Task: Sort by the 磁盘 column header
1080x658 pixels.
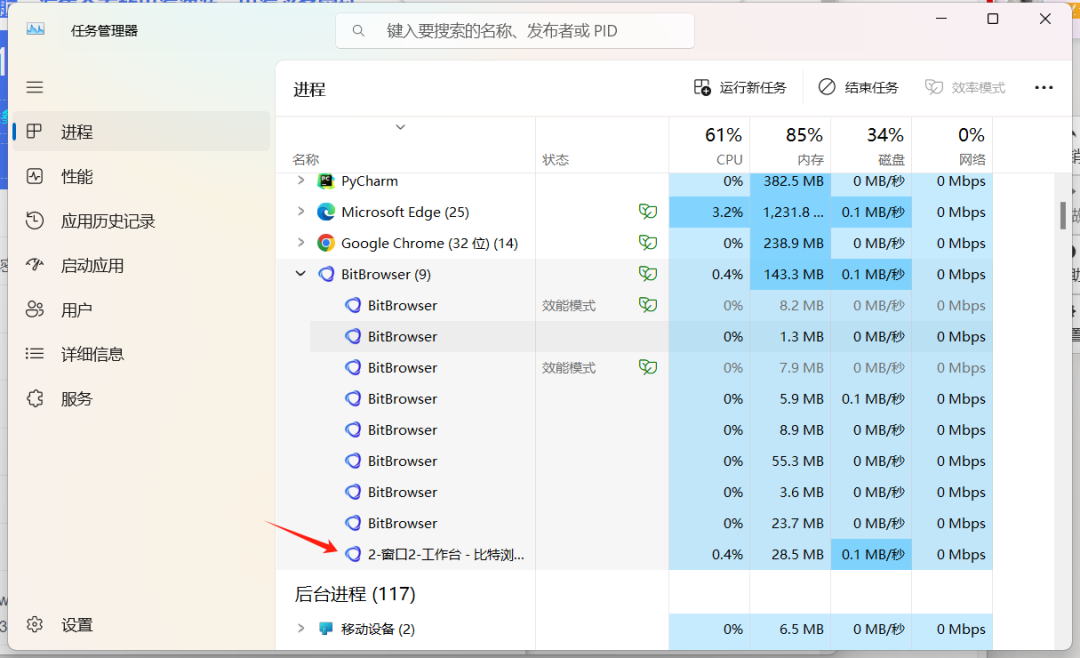Action: pos(871,145)
